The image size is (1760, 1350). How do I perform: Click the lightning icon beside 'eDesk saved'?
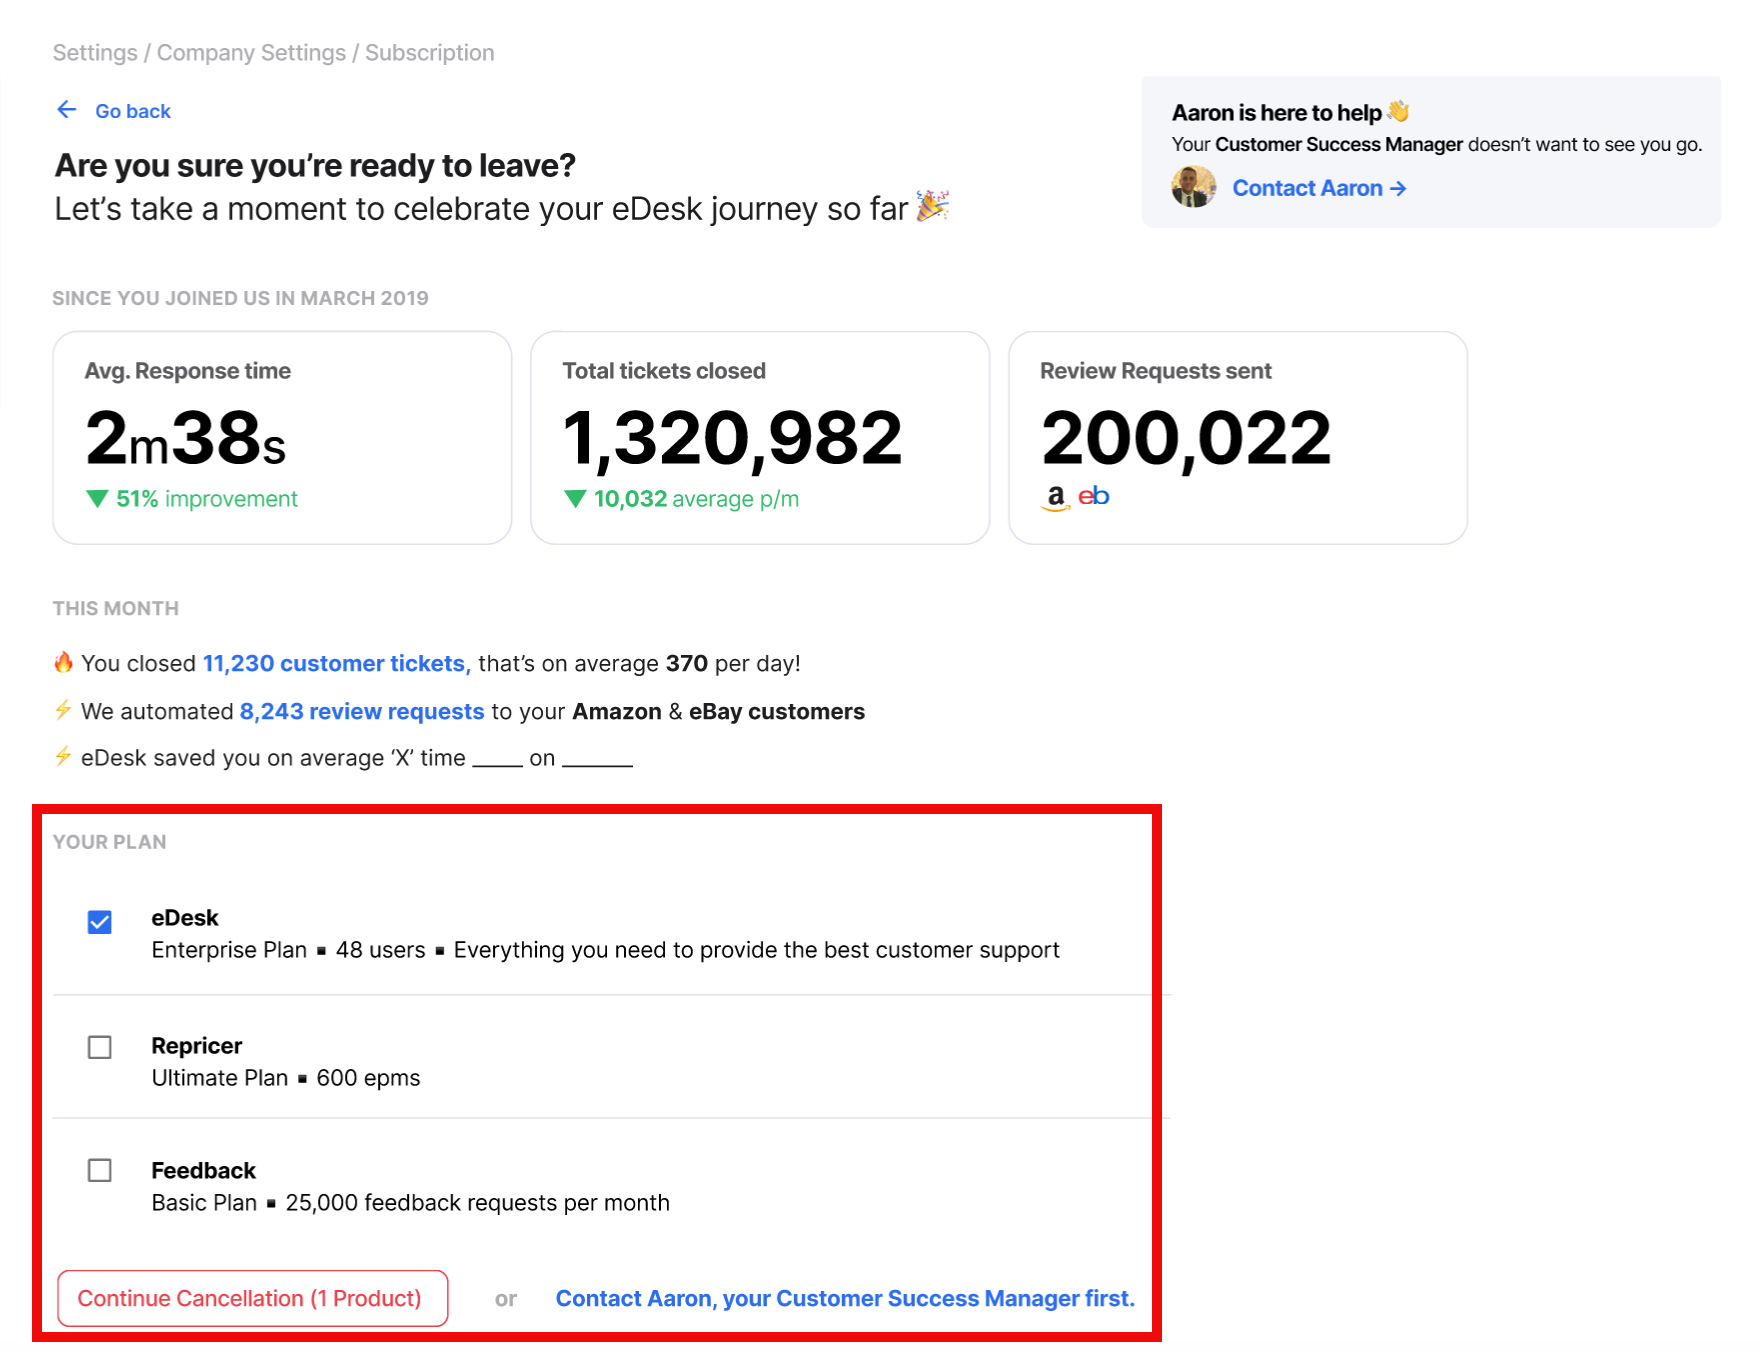pos(63,756)
